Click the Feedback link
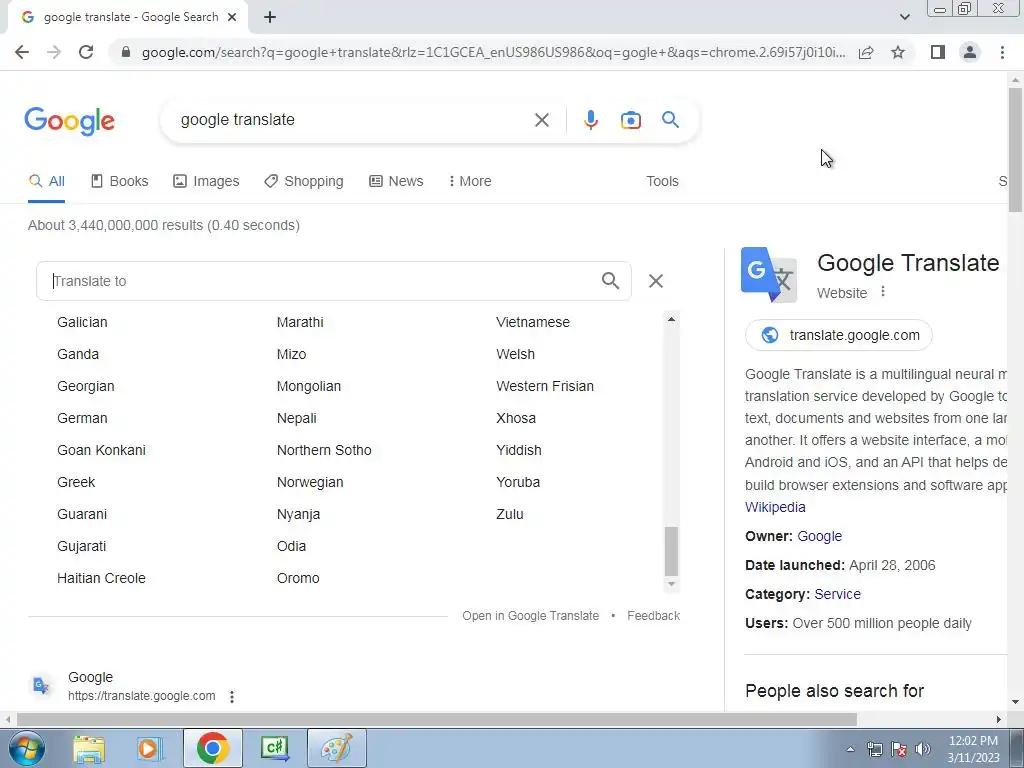Screen dimensions: 1024x768 click(653, 616)
